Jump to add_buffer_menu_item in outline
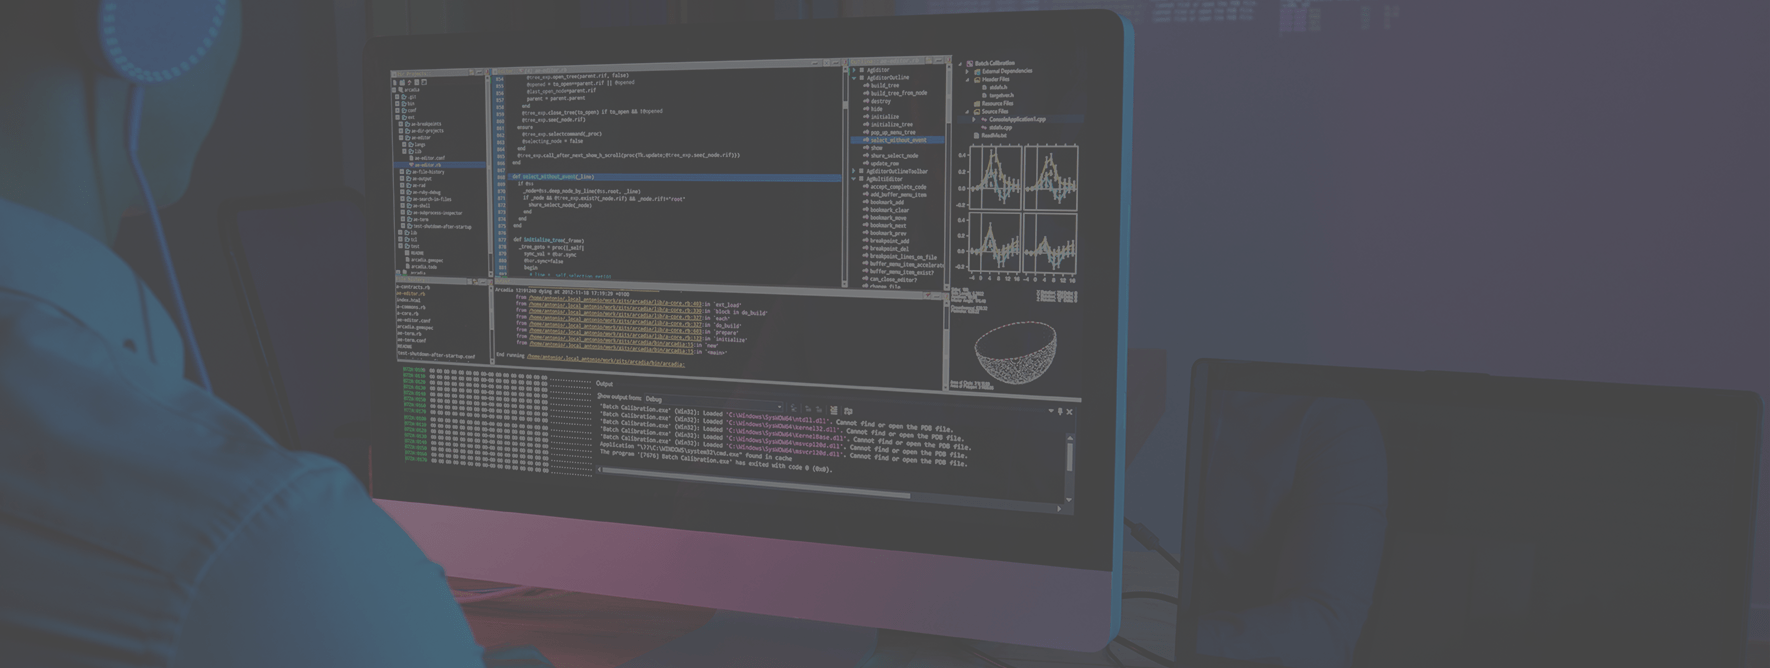Screen dimensions: 1770x668 tap(898, 194)
